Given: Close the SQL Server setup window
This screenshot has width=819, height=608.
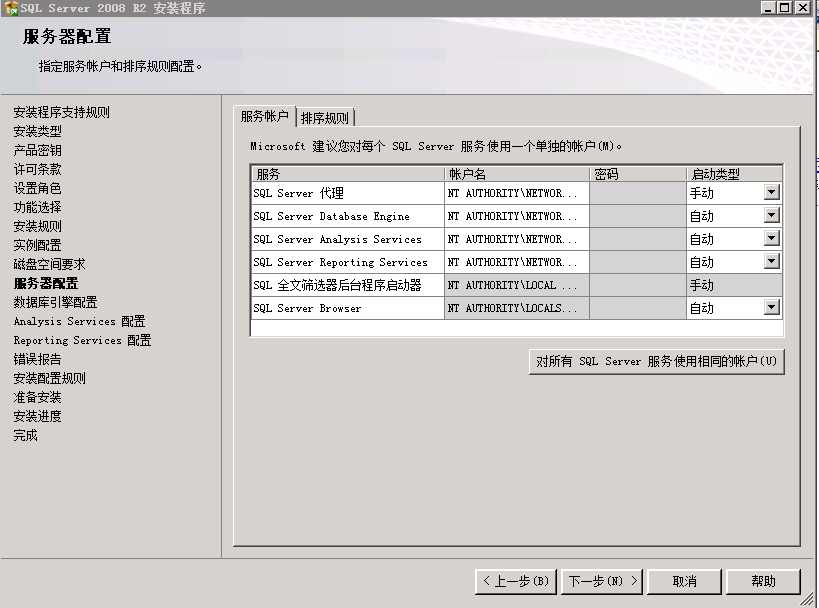Looking at the screenshot, I should pyautogui.click(x=802, y=7).
